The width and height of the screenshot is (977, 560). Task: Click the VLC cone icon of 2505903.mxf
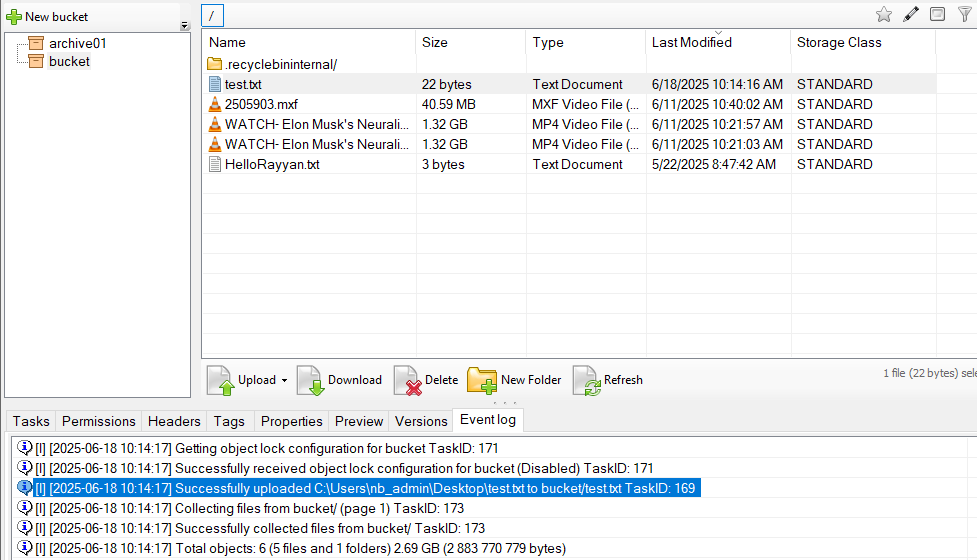pyautogui.click(x=214, y=104)
